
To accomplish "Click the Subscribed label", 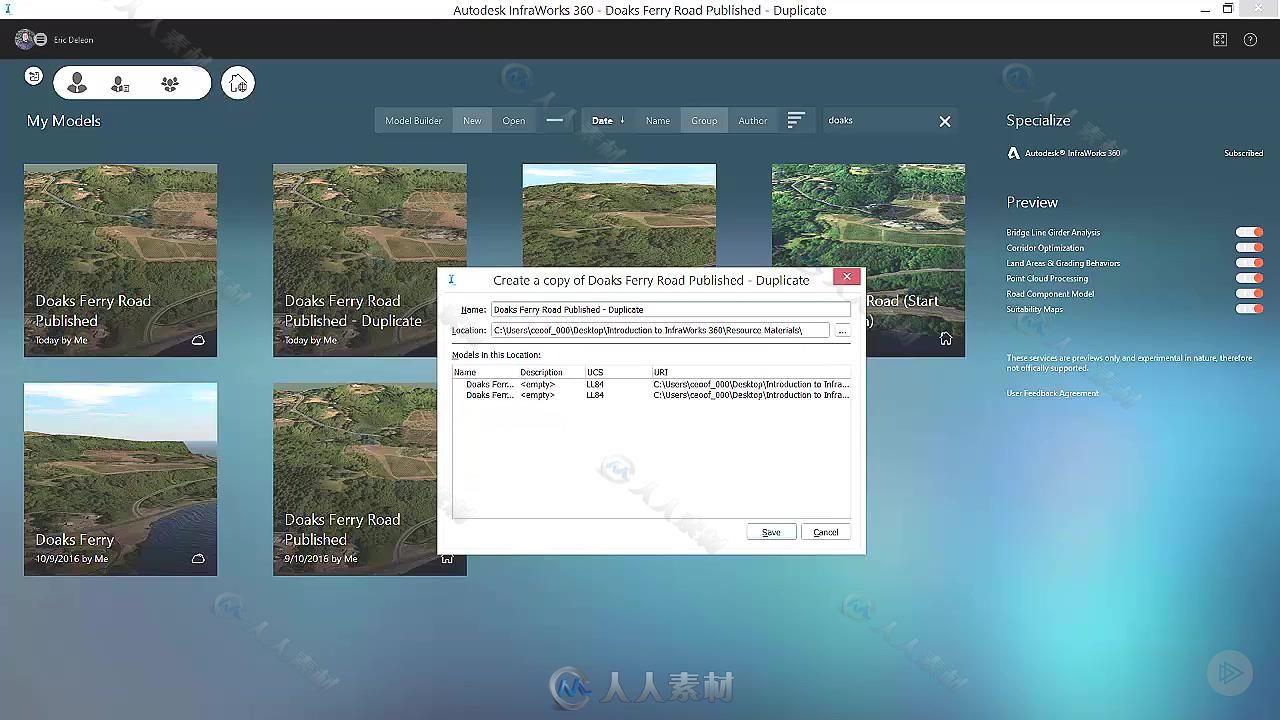I will [1244, 153].
